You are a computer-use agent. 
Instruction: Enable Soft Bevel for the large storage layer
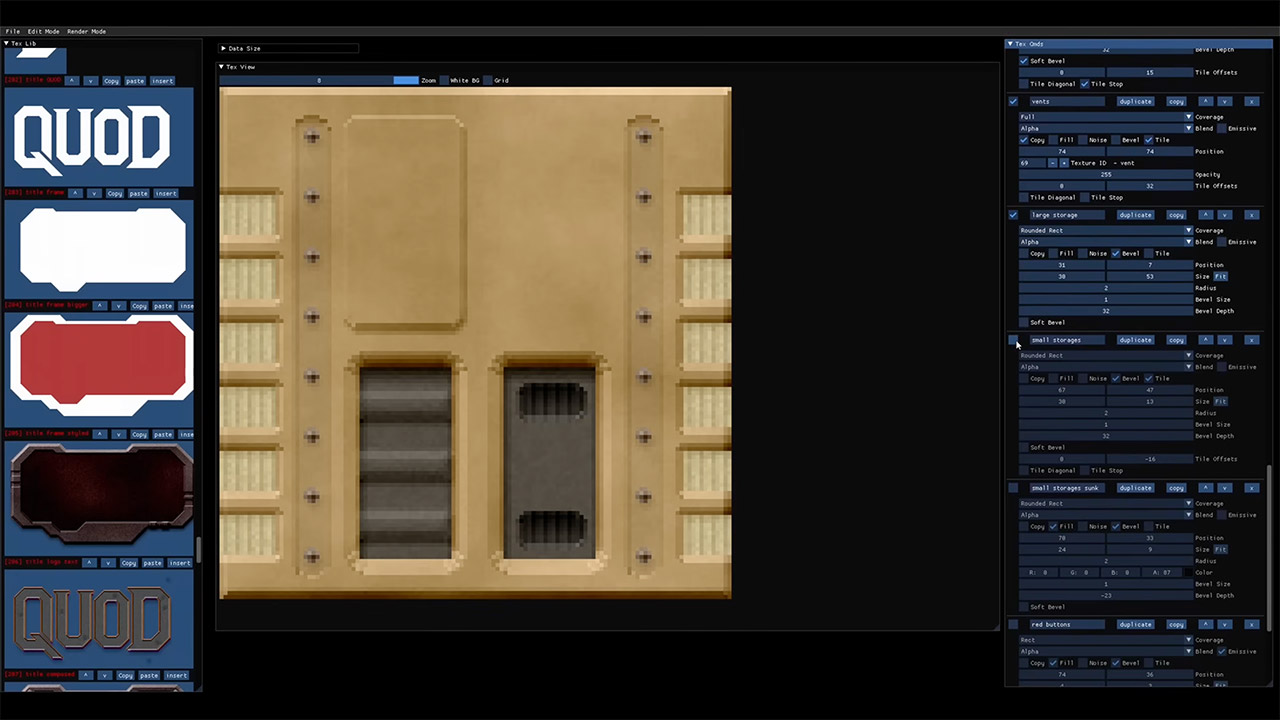pos(1025,322)
